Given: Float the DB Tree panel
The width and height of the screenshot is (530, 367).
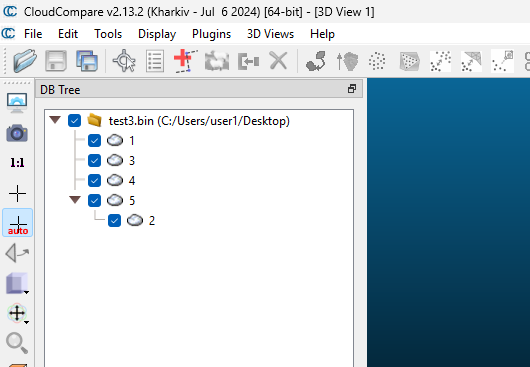Looking at the screenshot, I should point(352,89).
